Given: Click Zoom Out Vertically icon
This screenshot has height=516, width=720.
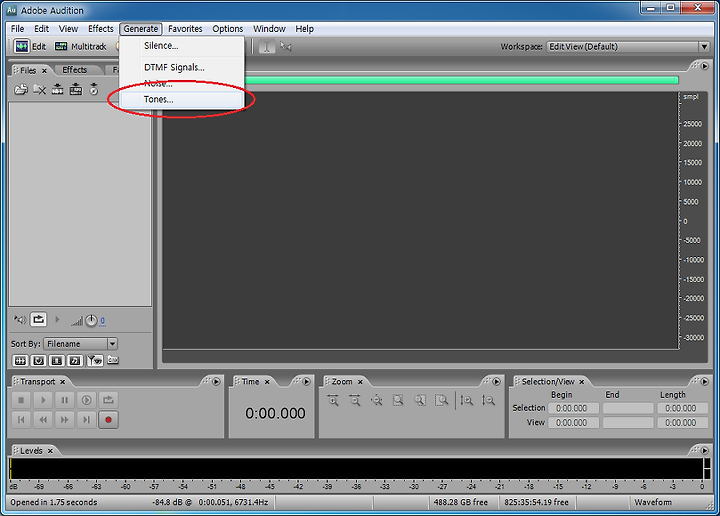Looking at the screenshot, I should pyautogui.click(x=488, y=400).
